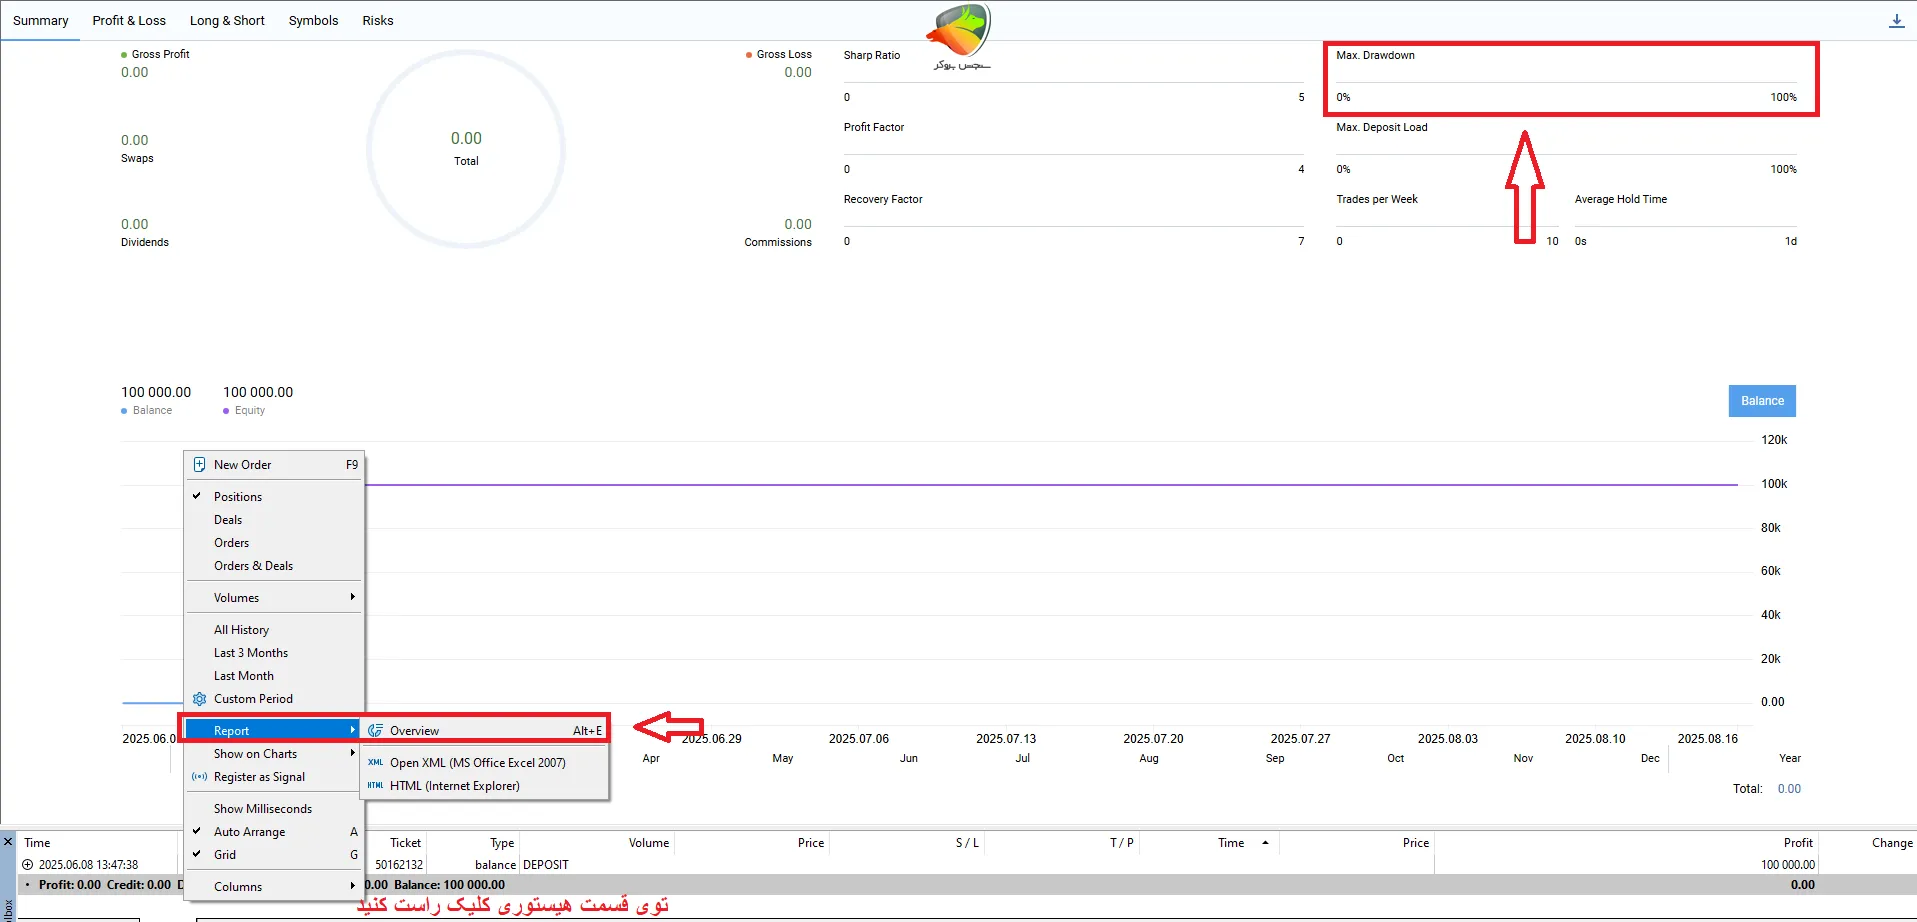Click the New Order icon
This screenshot has width=1917, height=922.
[x=199, y=465]
